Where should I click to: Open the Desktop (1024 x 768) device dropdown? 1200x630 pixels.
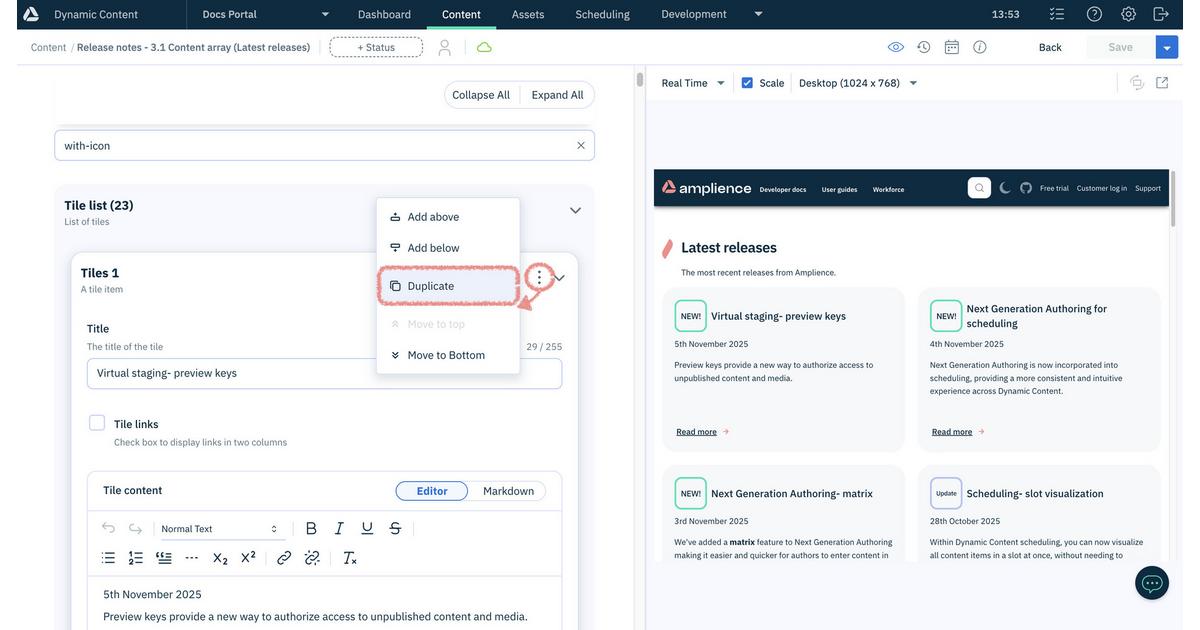(858, 83)
